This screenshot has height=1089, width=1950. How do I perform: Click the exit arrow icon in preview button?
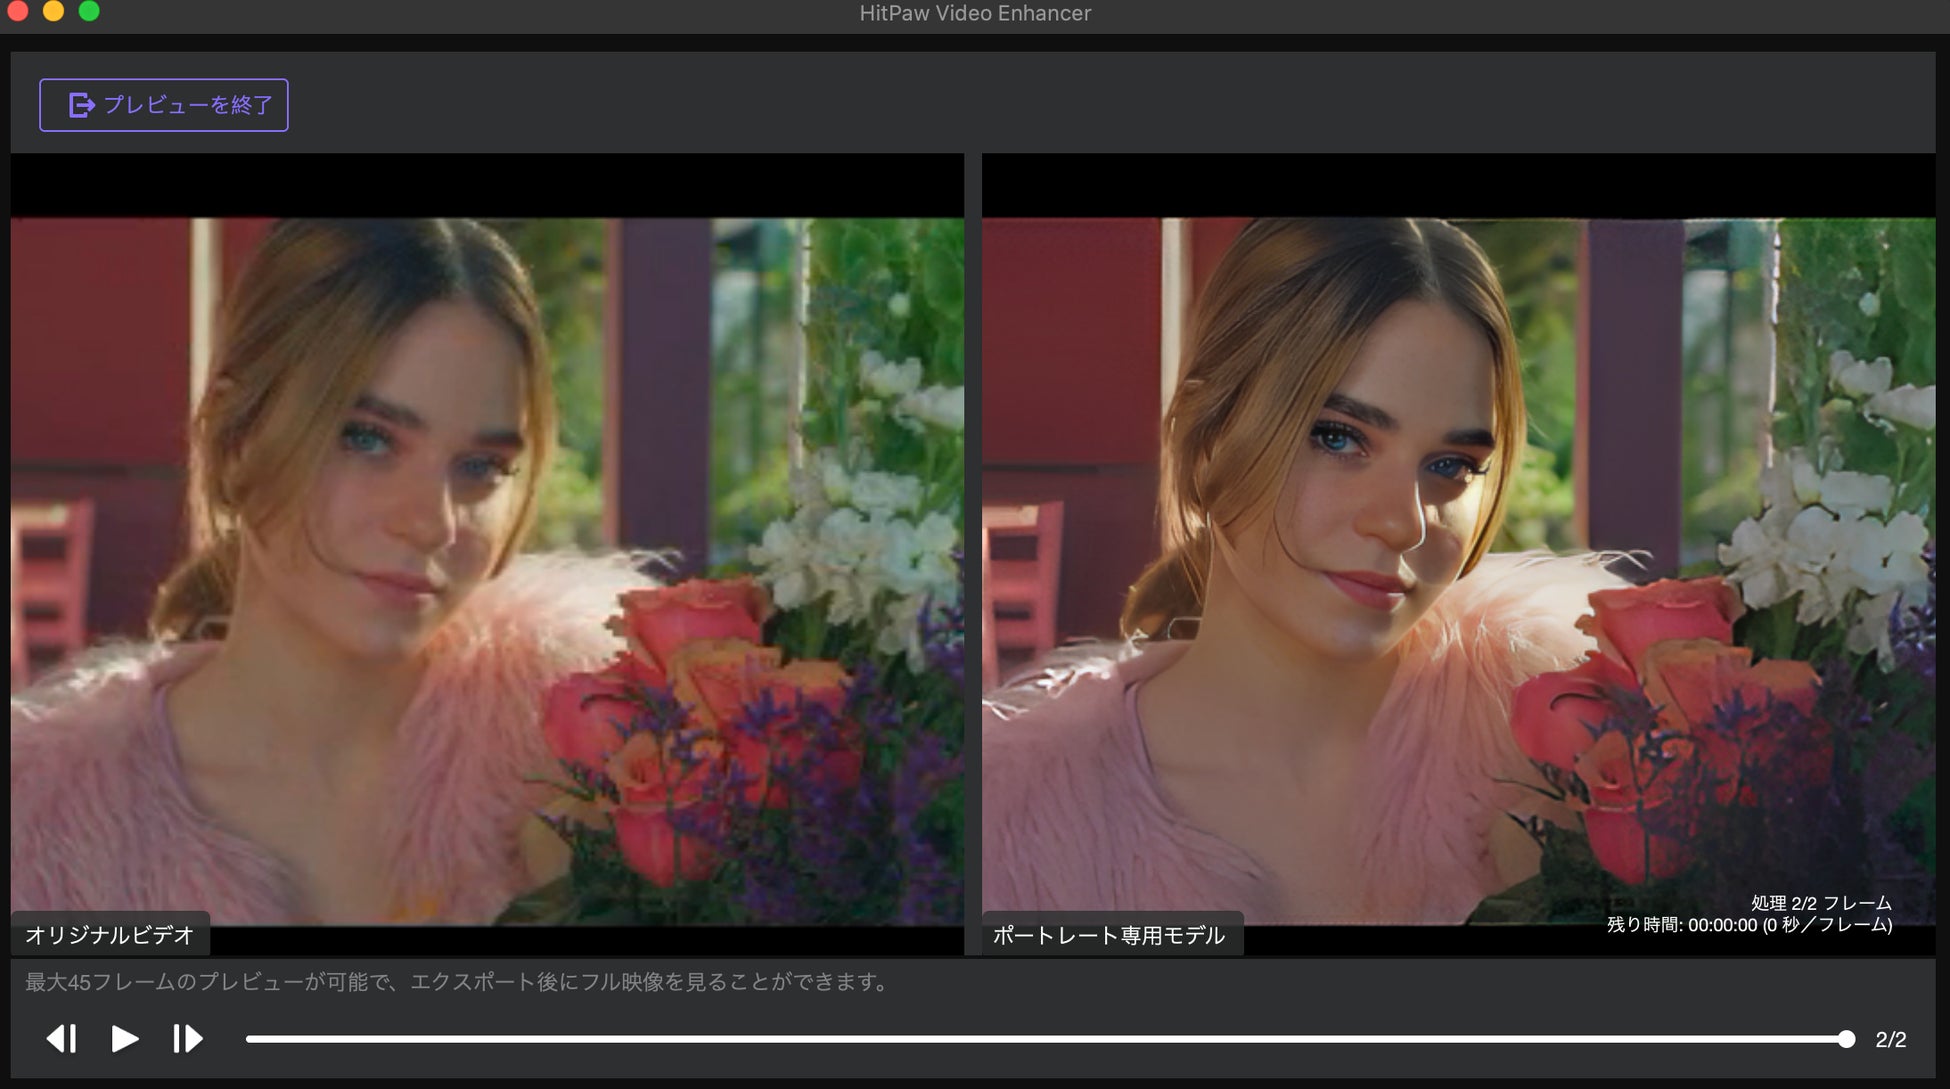81,105
